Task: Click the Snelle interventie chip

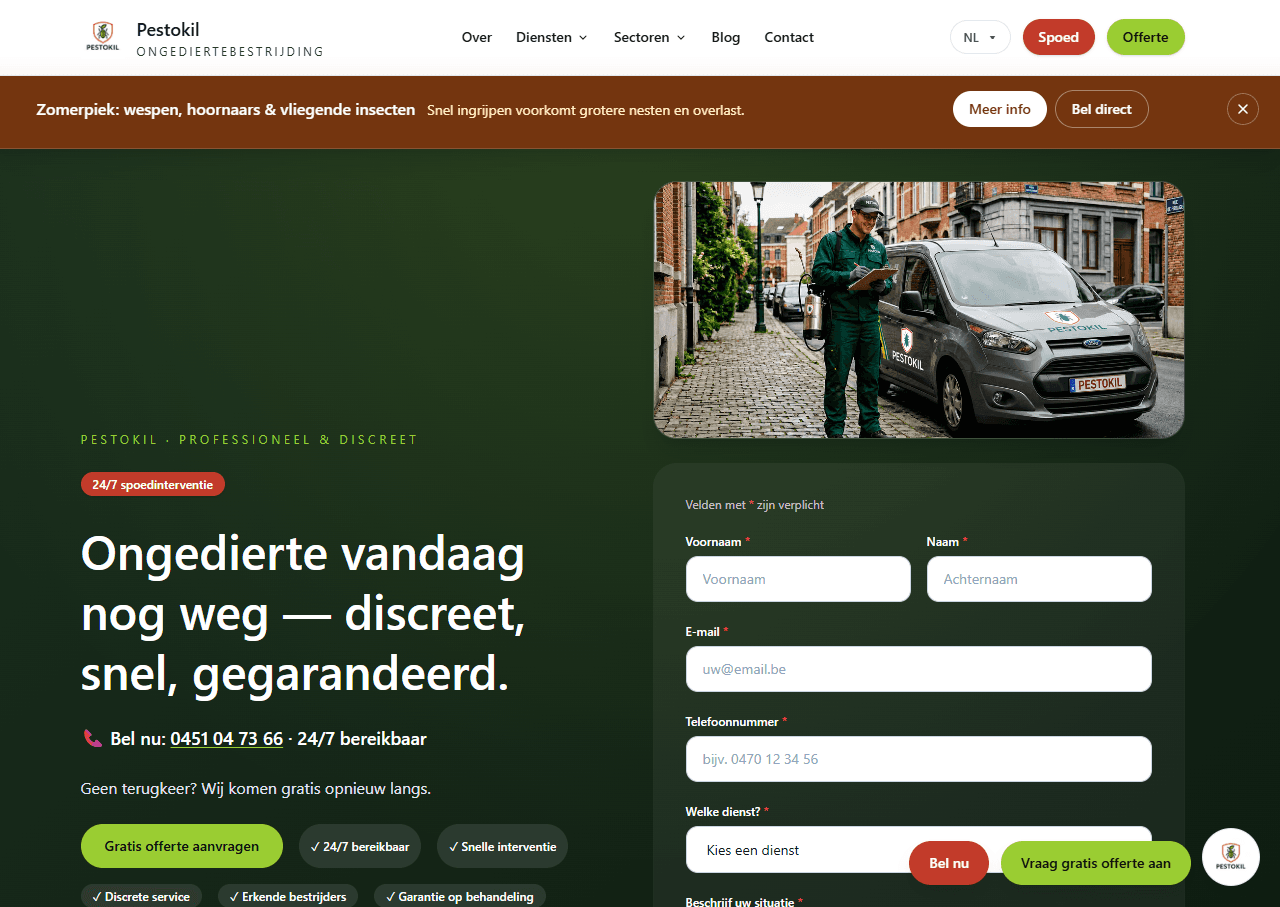Action: coord(502,846)
